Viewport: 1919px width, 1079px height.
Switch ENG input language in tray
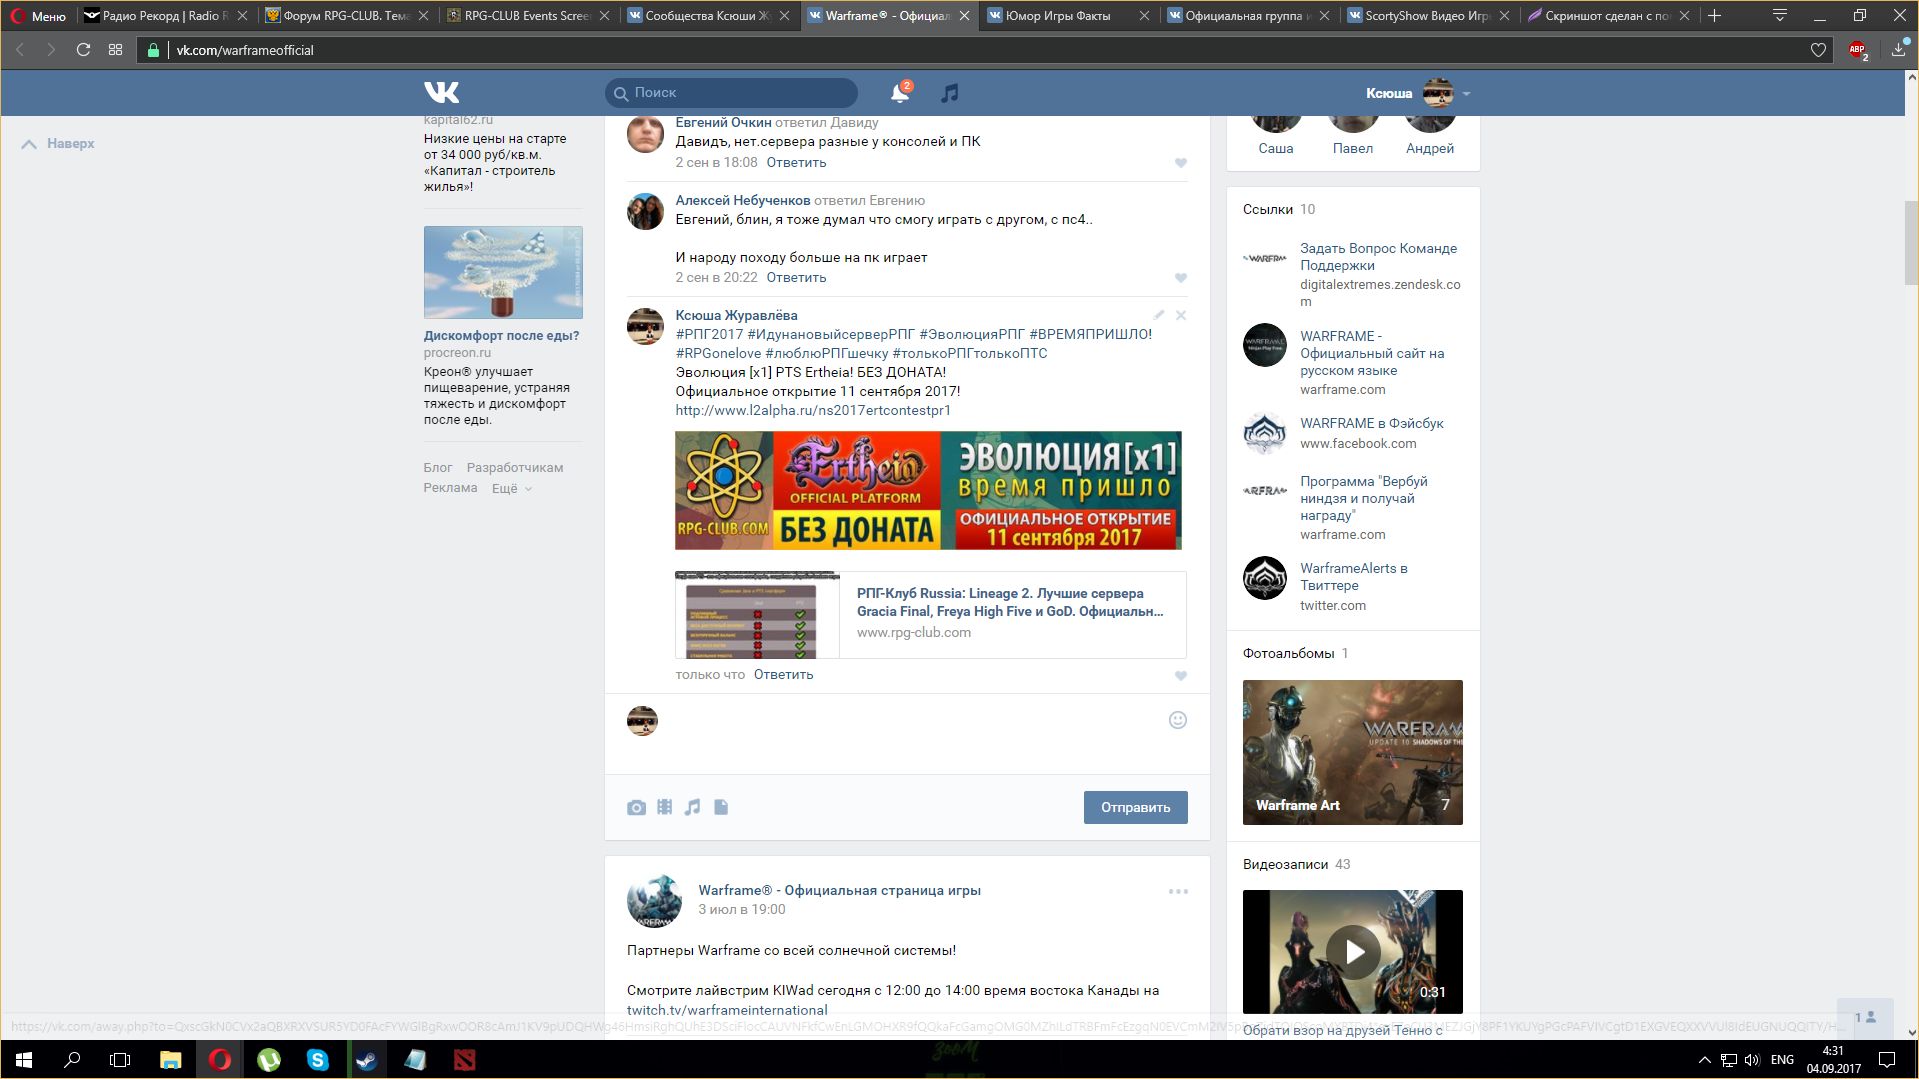(1782, 1060)
